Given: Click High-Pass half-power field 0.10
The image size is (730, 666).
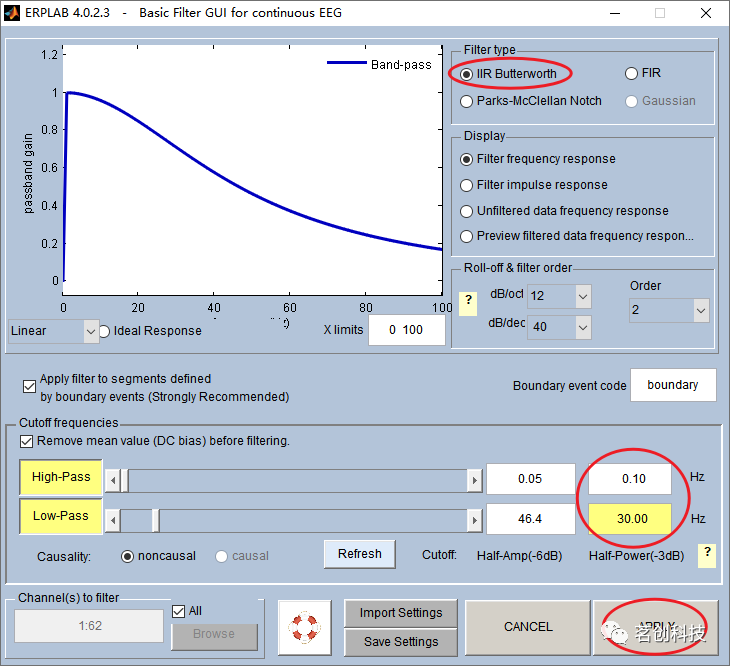Looking at the screenshot, I should (629, 479).
